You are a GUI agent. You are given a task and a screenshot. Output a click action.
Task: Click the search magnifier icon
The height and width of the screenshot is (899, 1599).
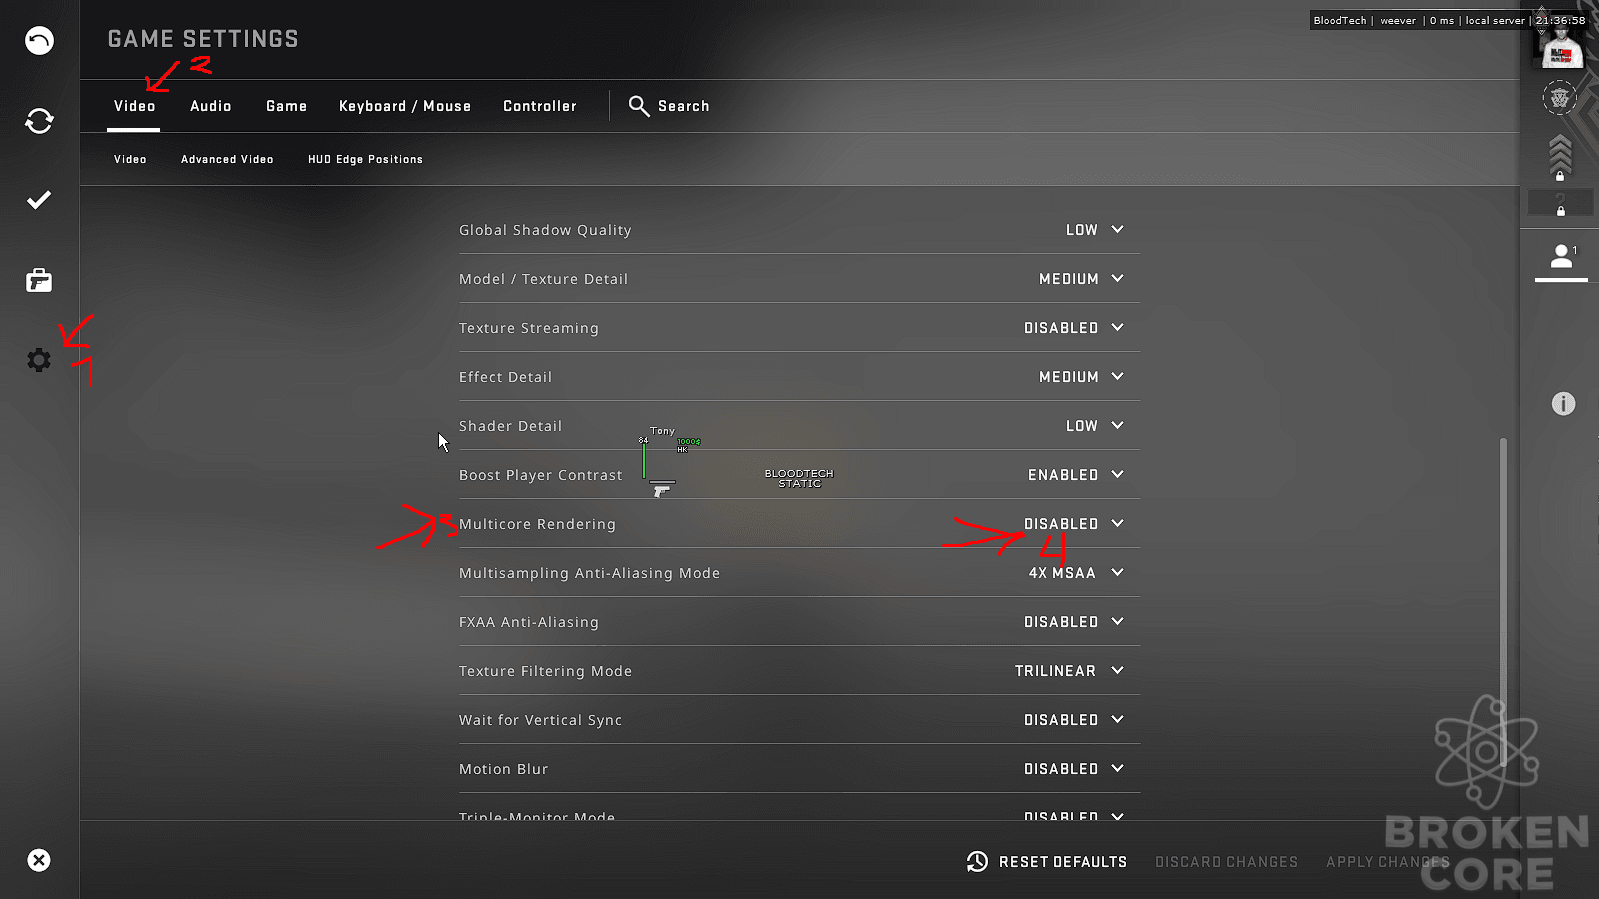tap(639, 106)
